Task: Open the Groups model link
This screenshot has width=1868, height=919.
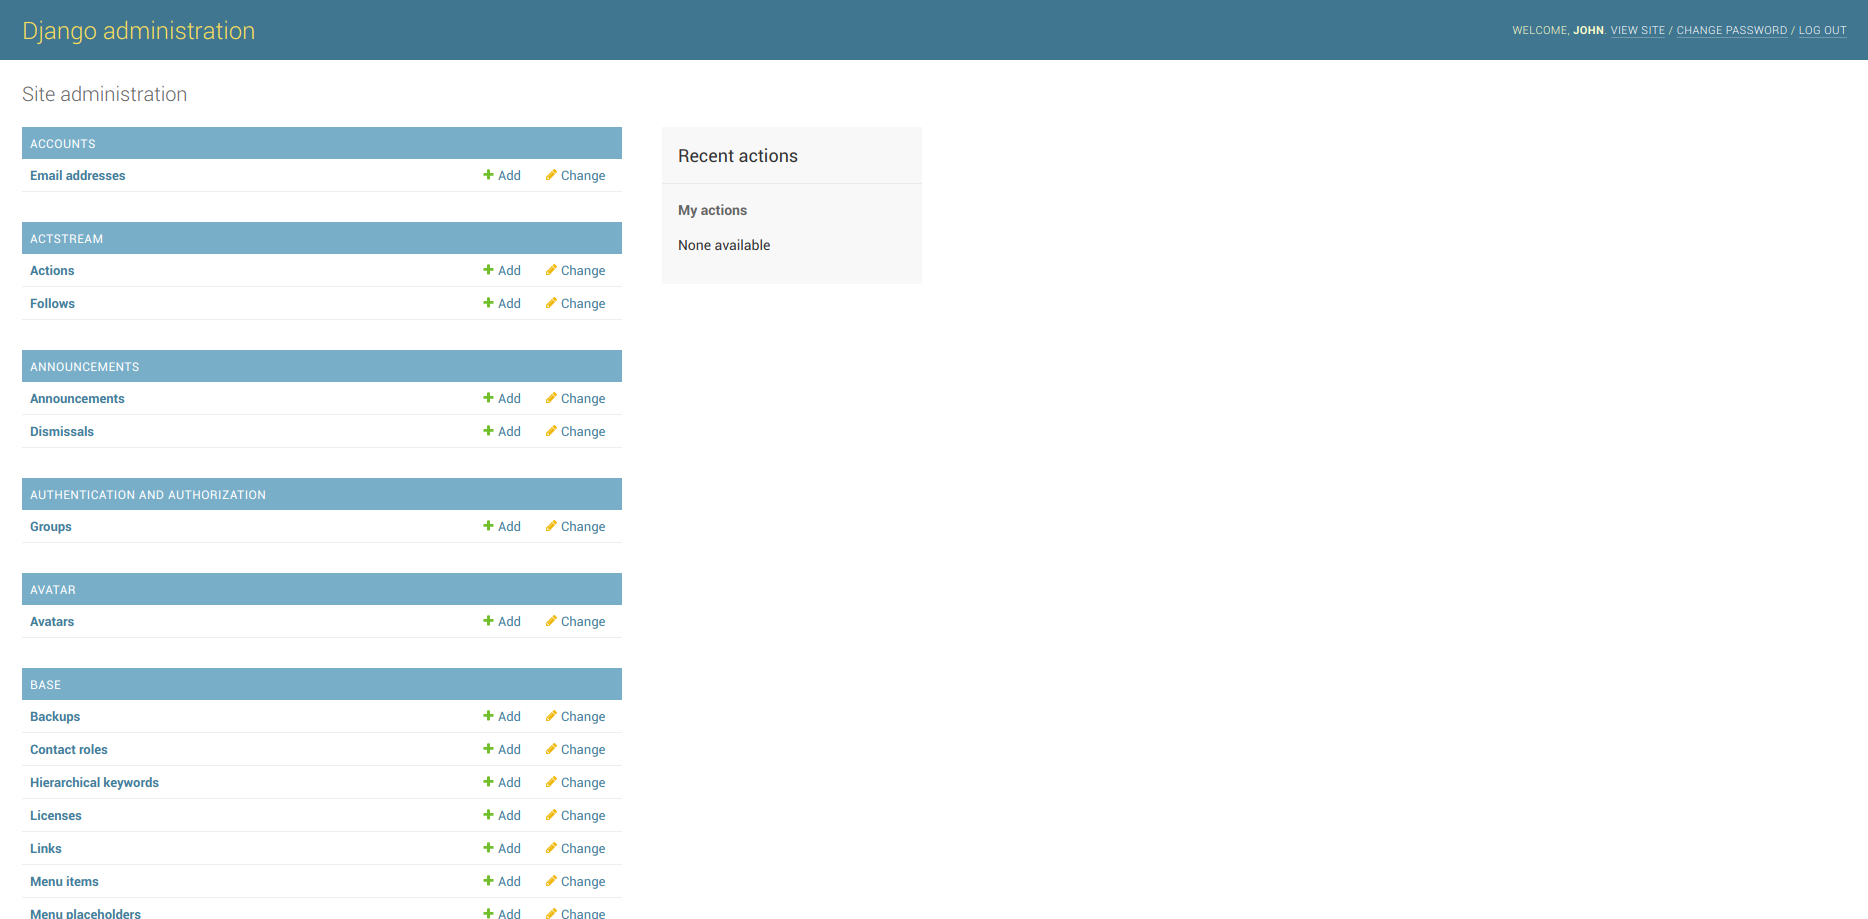Action: pyautogui.click(x=51, y=527)
